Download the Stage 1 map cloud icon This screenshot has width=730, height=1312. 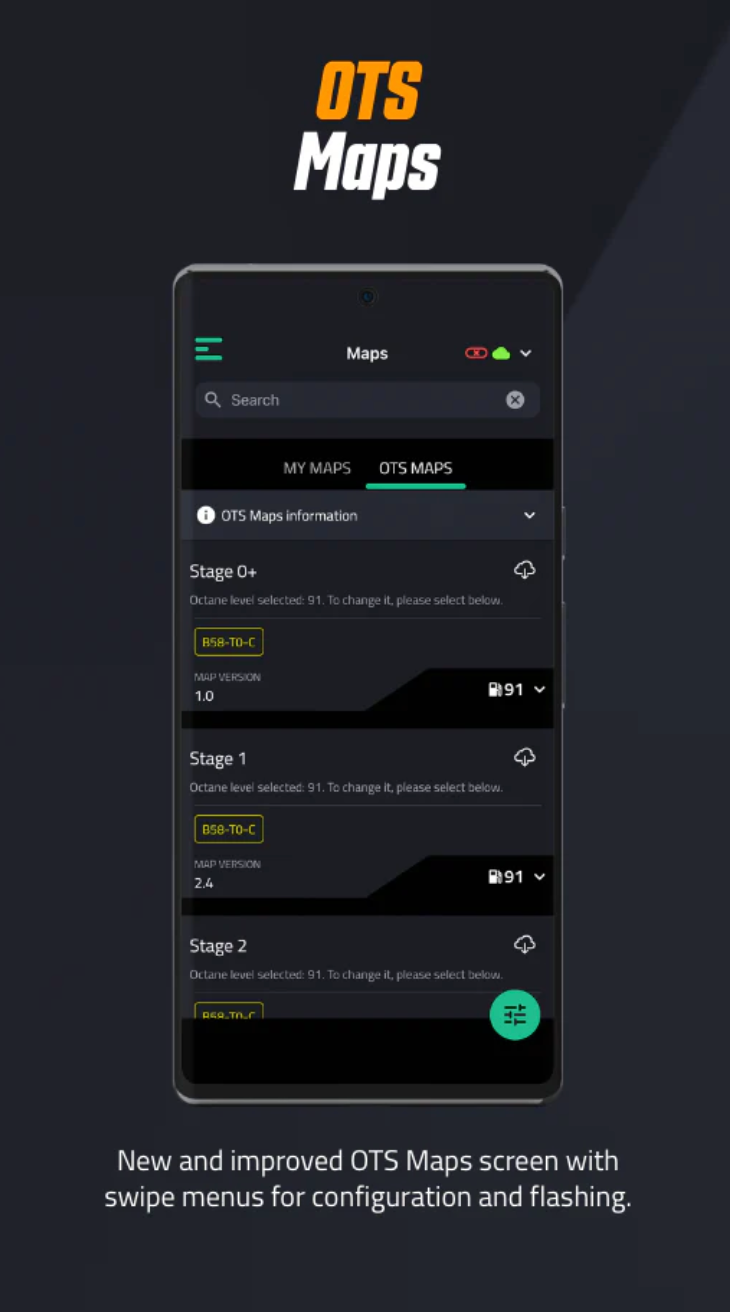click(525, 757)
